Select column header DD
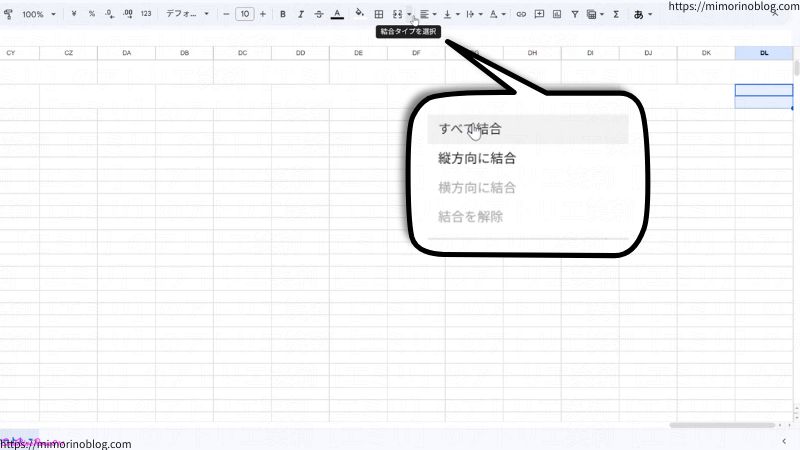The image size is (800, 450). coord(301,53)
